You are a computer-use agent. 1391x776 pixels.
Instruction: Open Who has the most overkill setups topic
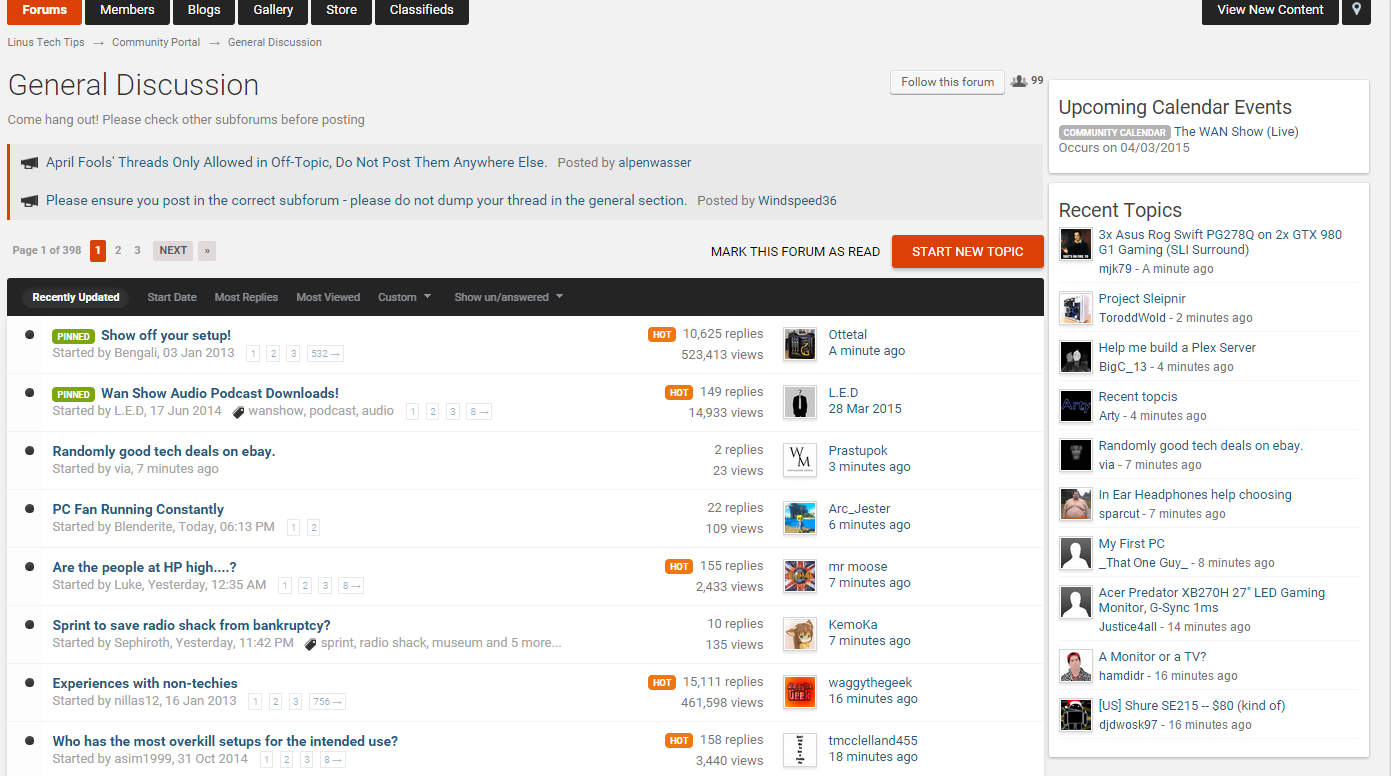point(225,741)
